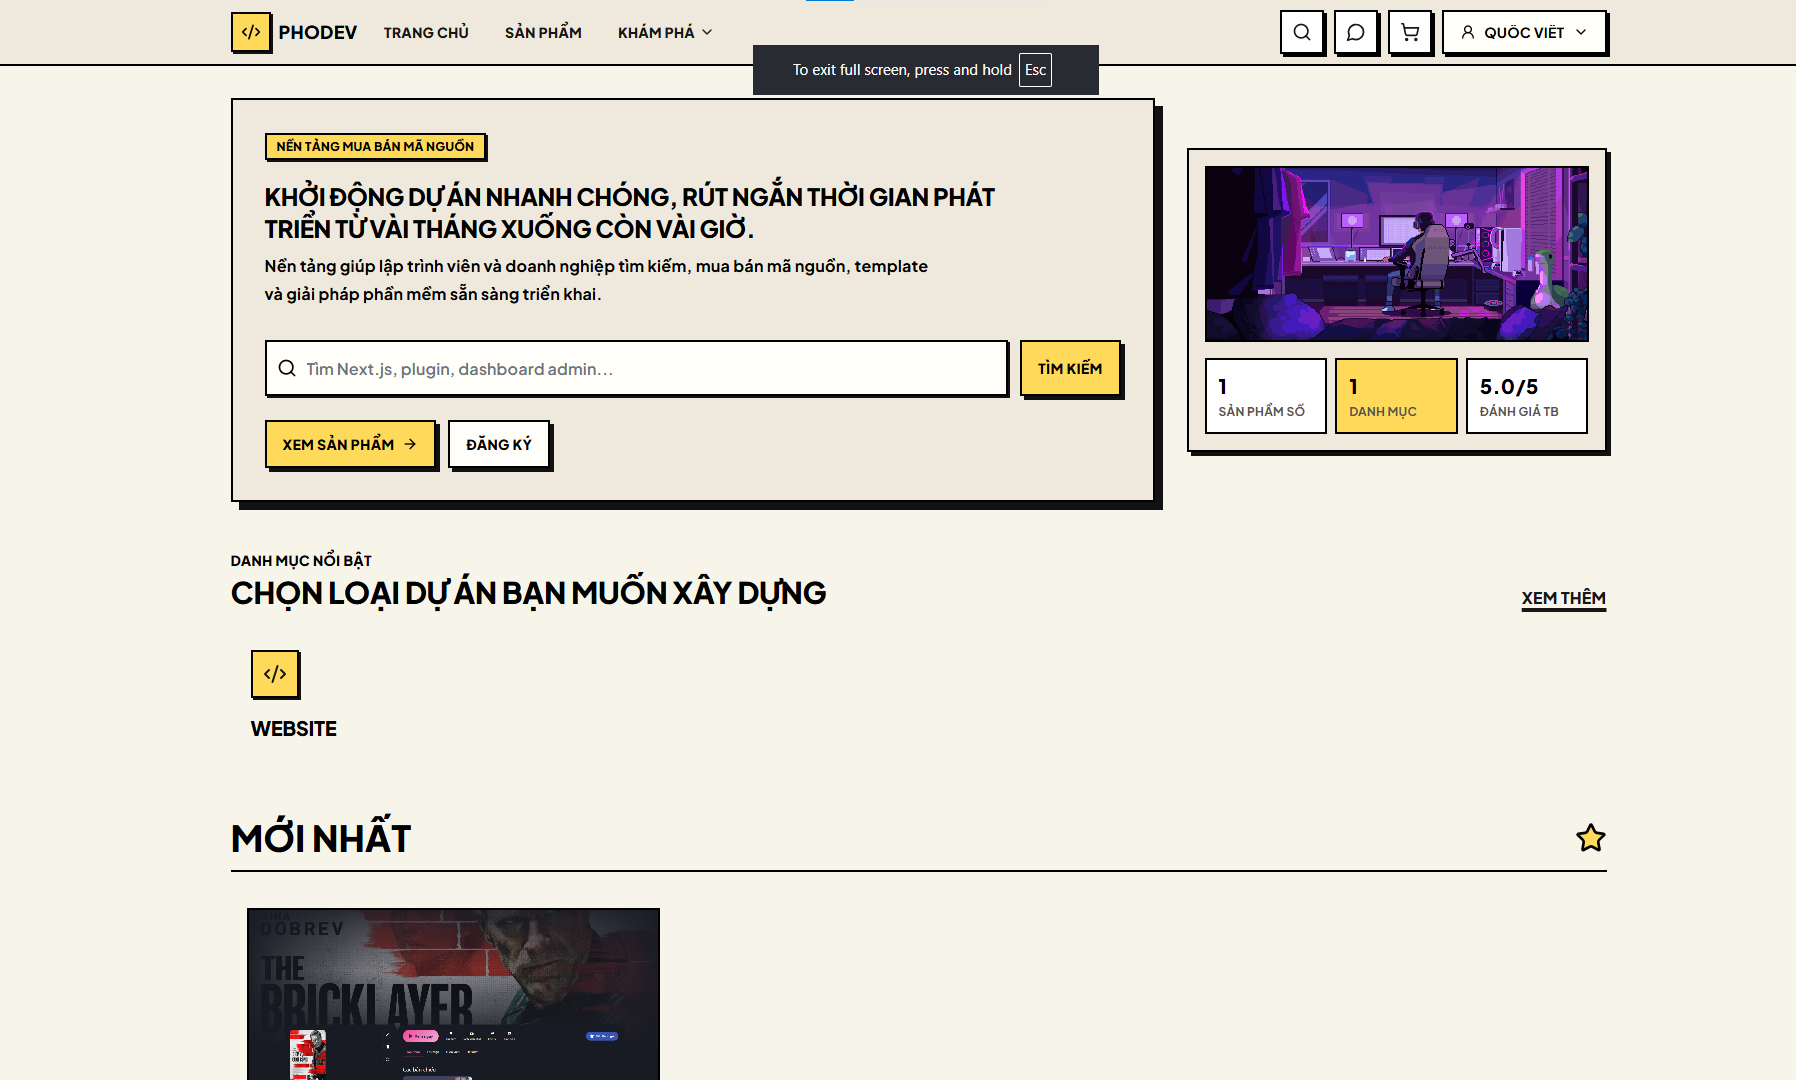Focus the Tìm Next.js search input field
This screenshot has height=1080, width=1796.
(636, 368)
